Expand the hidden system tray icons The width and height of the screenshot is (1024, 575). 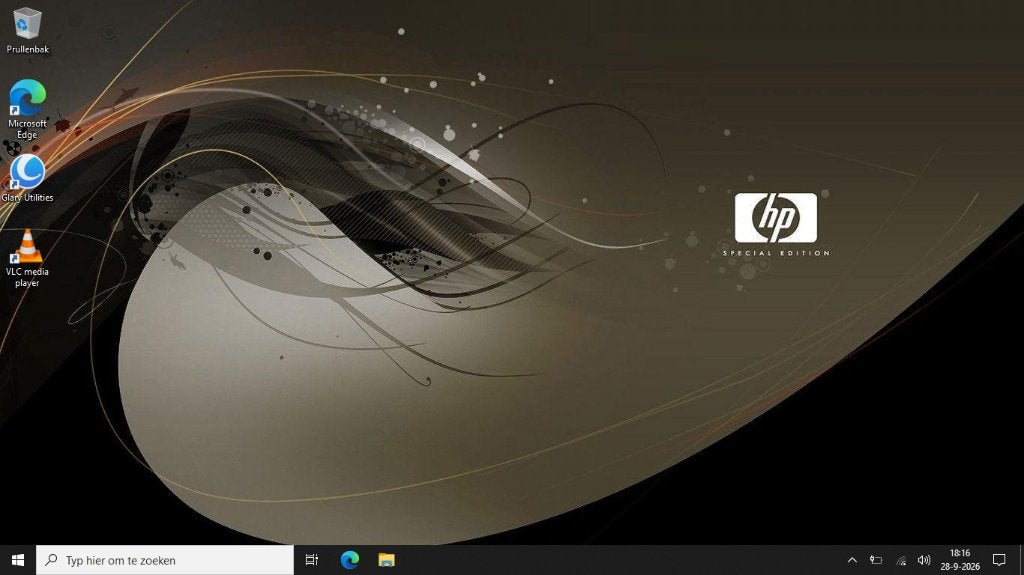pos(852,560)
